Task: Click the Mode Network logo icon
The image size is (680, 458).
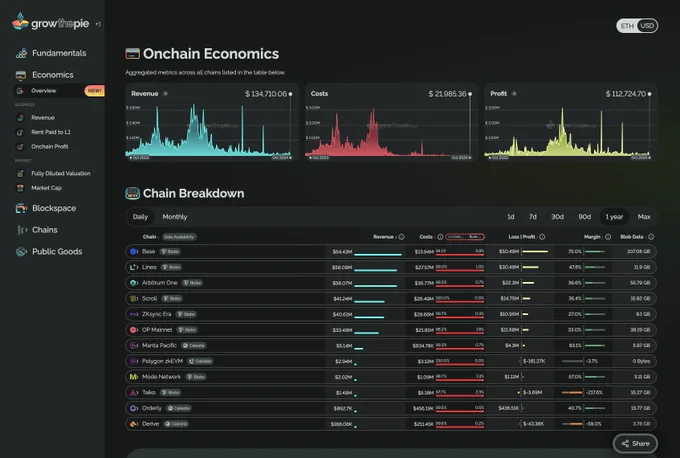Action: point(134,377)
